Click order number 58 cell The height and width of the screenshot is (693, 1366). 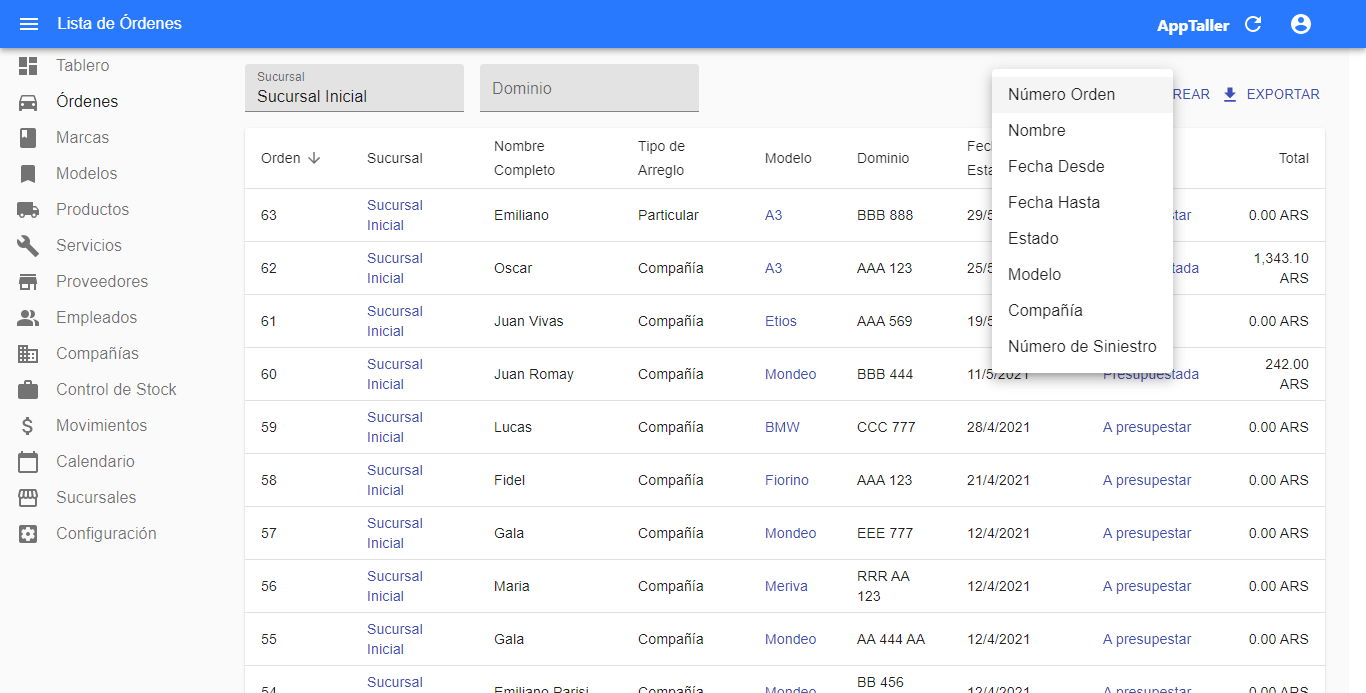click(269, 480)
